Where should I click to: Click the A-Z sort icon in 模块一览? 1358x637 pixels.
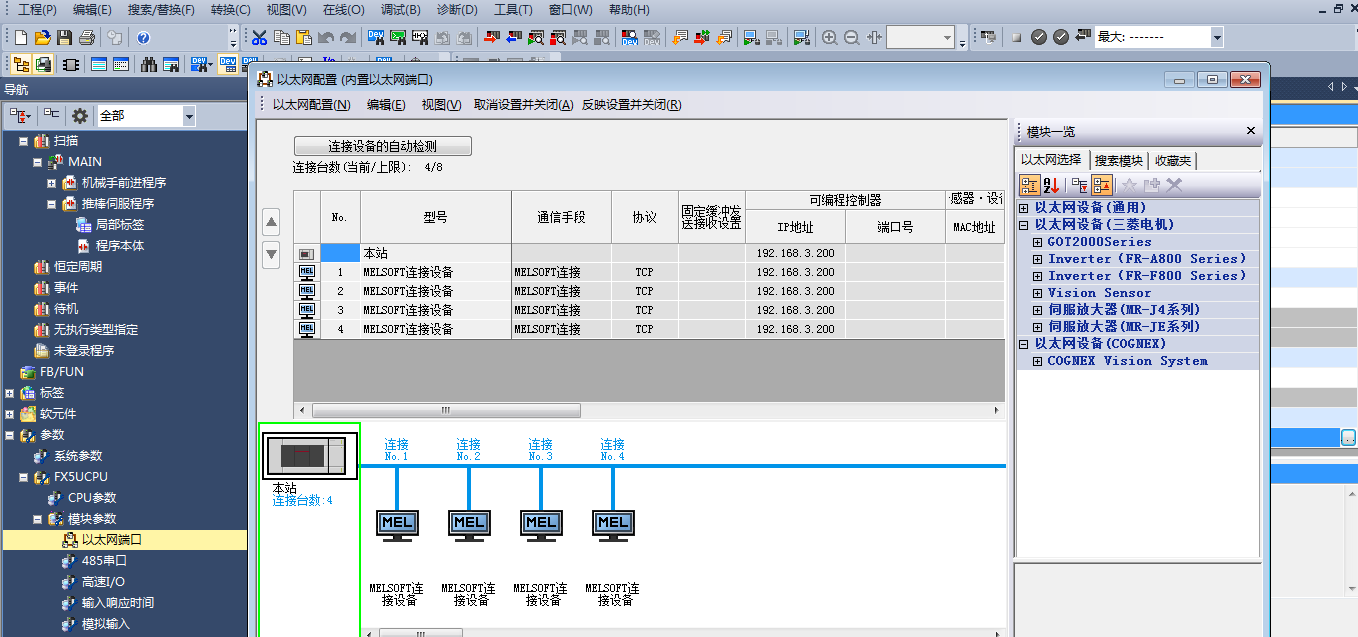pyautogui.click(x=1051, y=185)
